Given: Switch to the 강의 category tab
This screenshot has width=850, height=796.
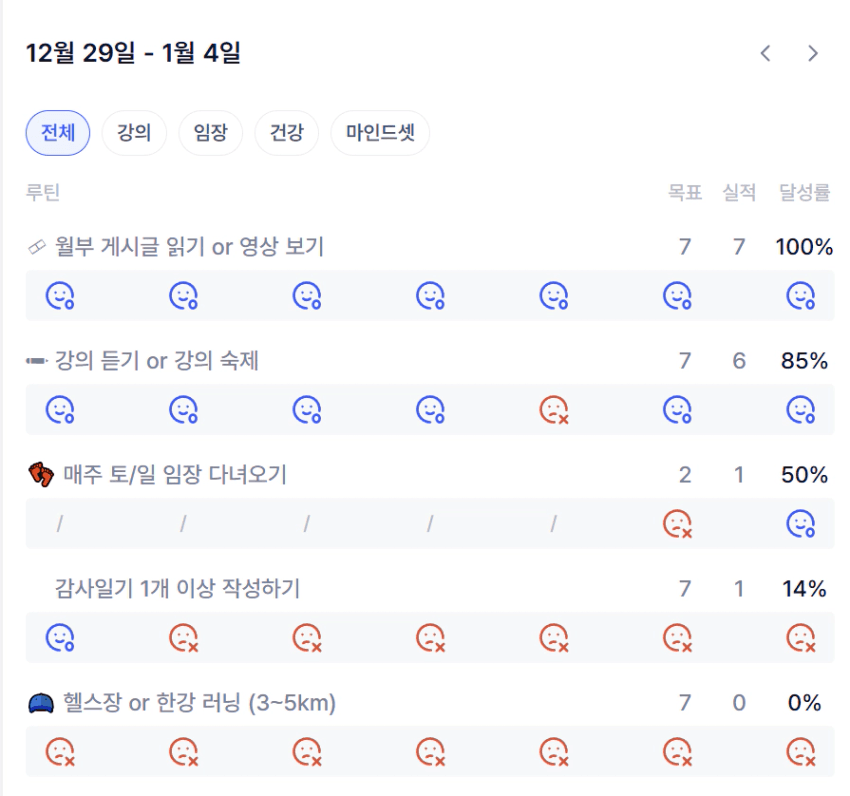Looking at the screenshot, I should 134,133.
